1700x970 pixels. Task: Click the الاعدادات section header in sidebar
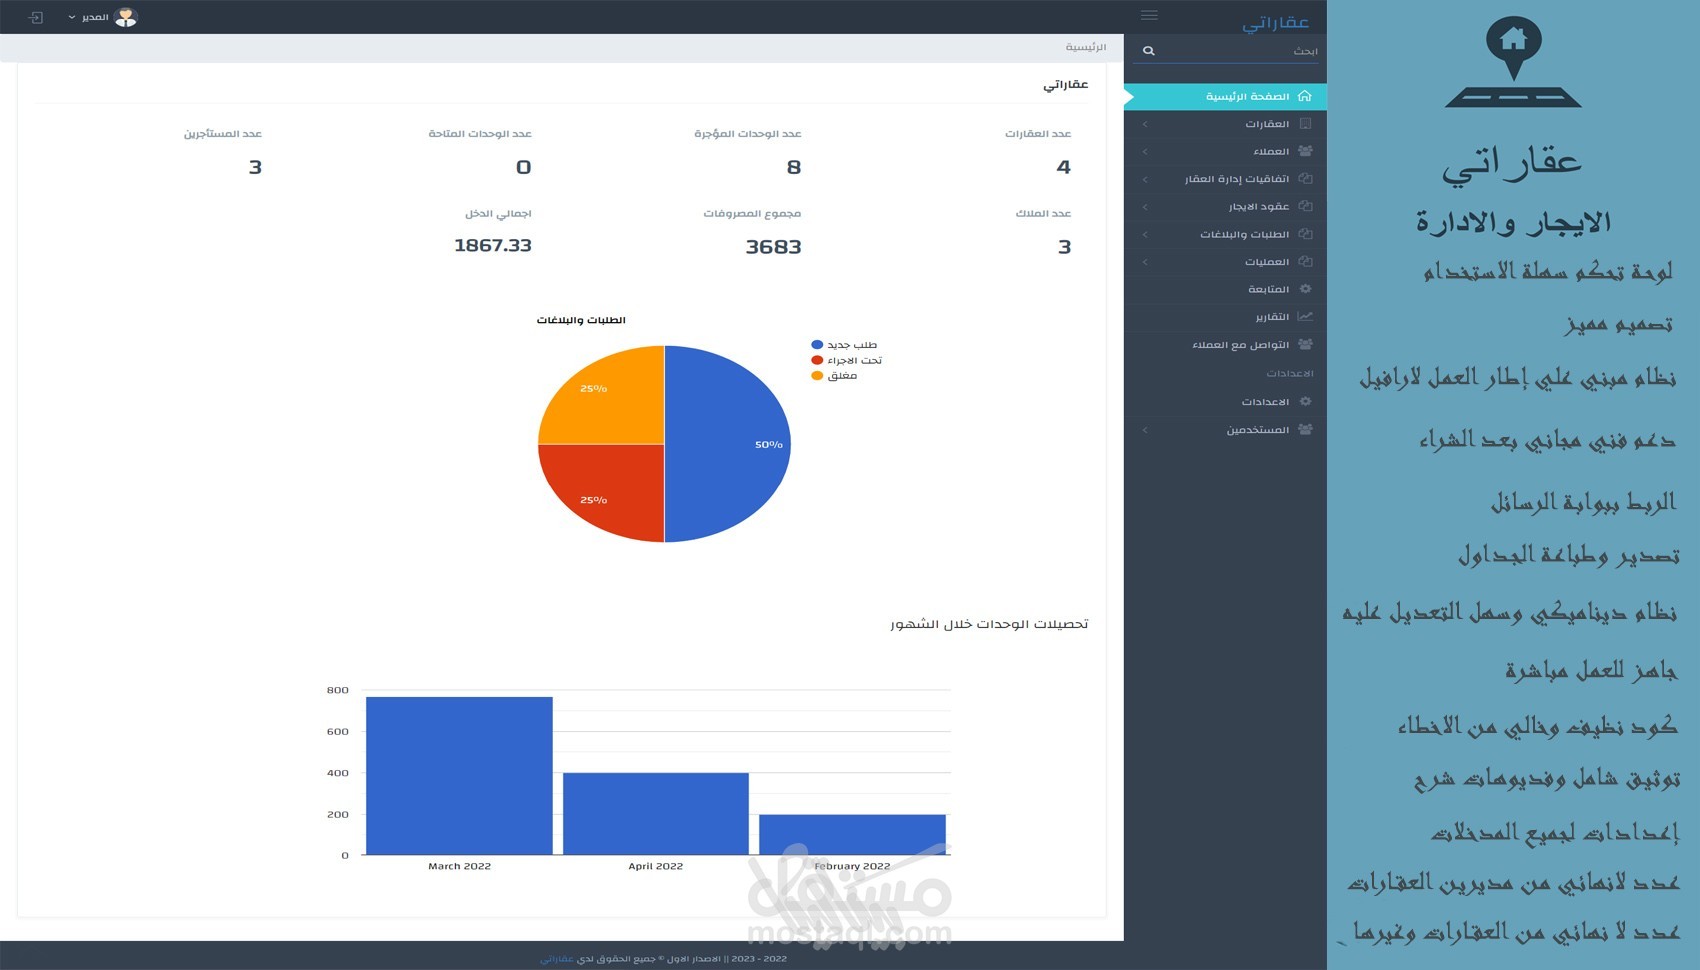point(1290,373)
